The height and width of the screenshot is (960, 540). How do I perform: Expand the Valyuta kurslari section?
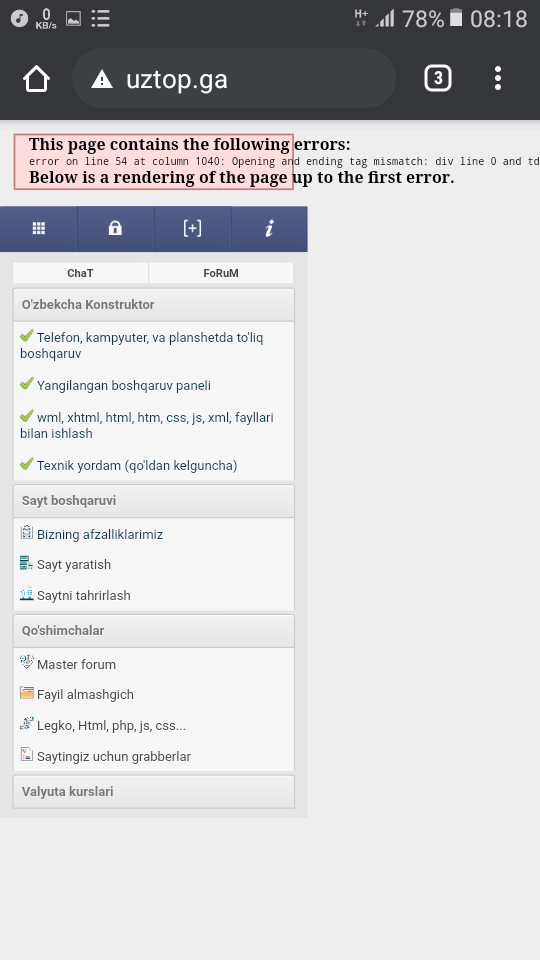(x=154, y=792)
